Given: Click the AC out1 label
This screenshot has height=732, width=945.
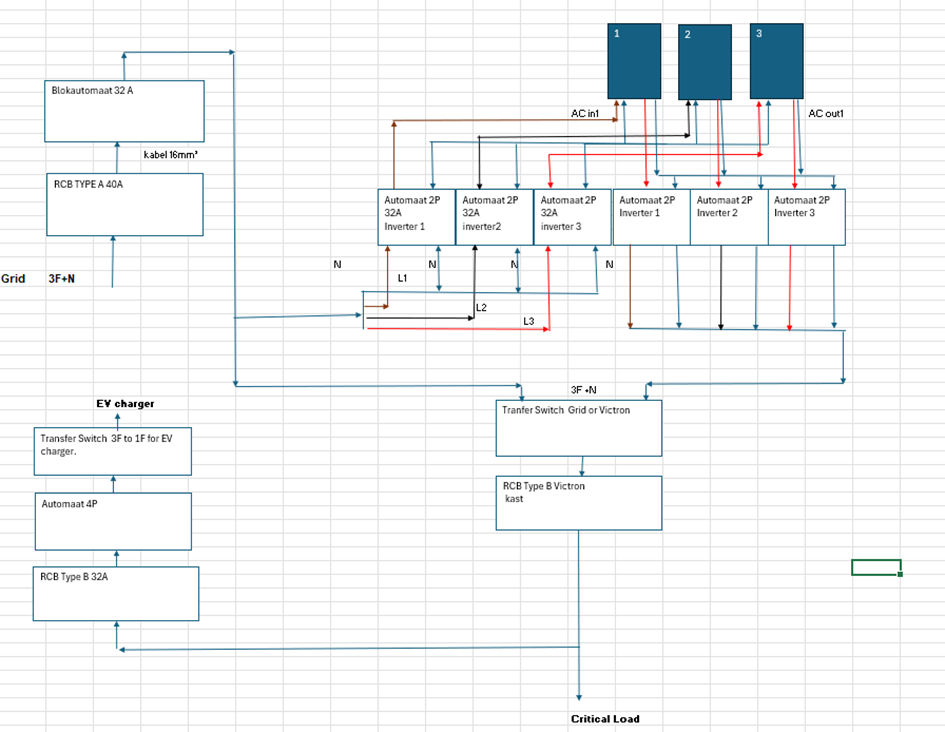Looking at the screenshot, I should pos(826,113).
